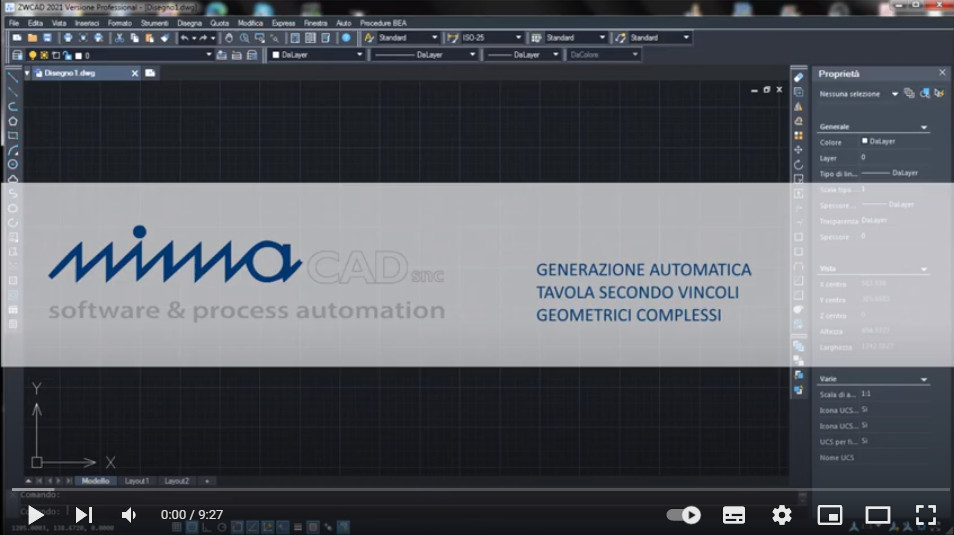The height and width of the screenshot is (535, 954).
Task: Switch to the Modello tab
Action: pos(96,481)
